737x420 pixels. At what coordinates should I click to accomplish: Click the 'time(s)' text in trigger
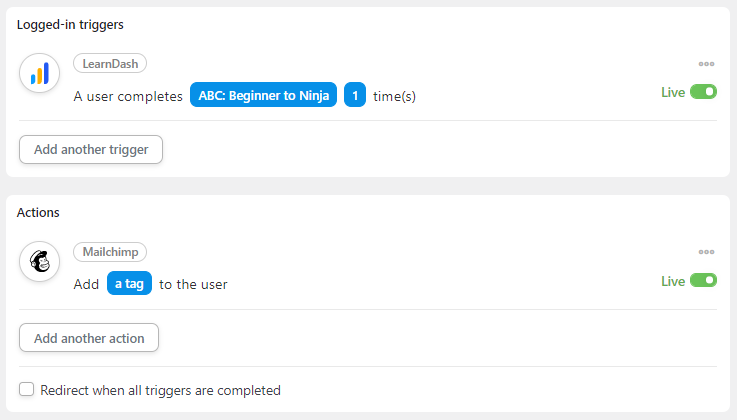pos(394,96)
